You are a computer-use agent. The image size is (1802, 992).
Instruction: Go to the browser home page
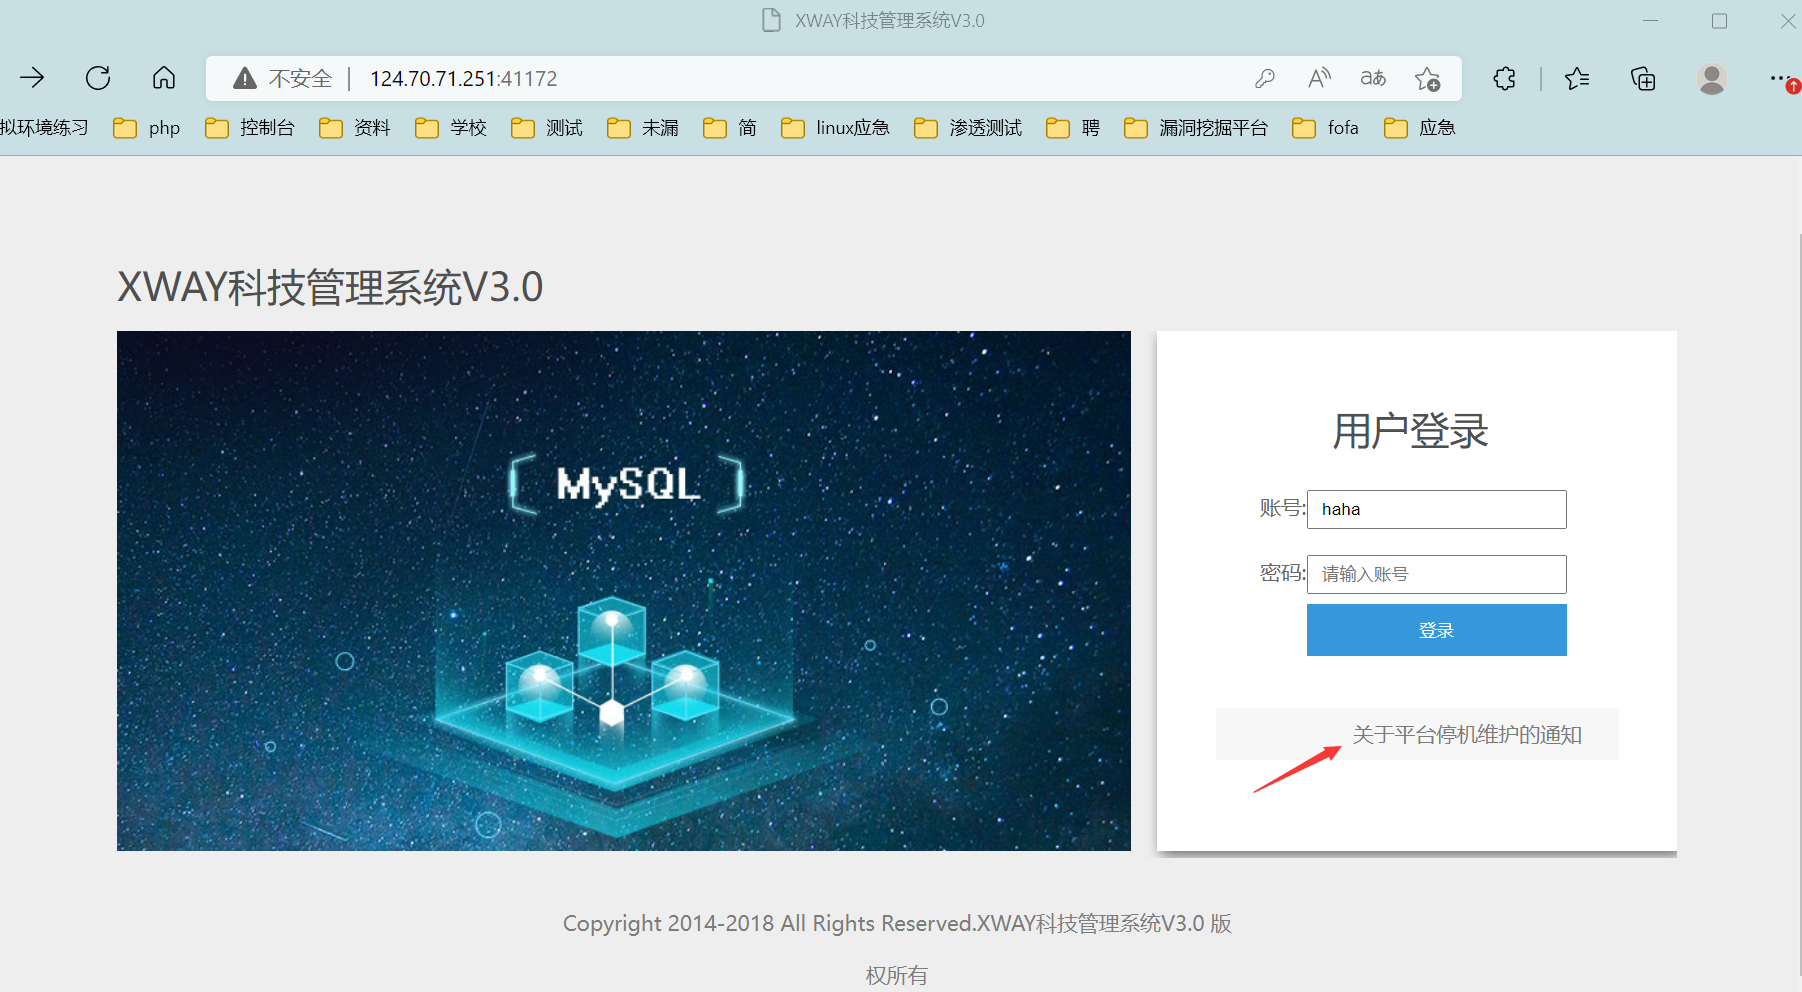point(164,78)
